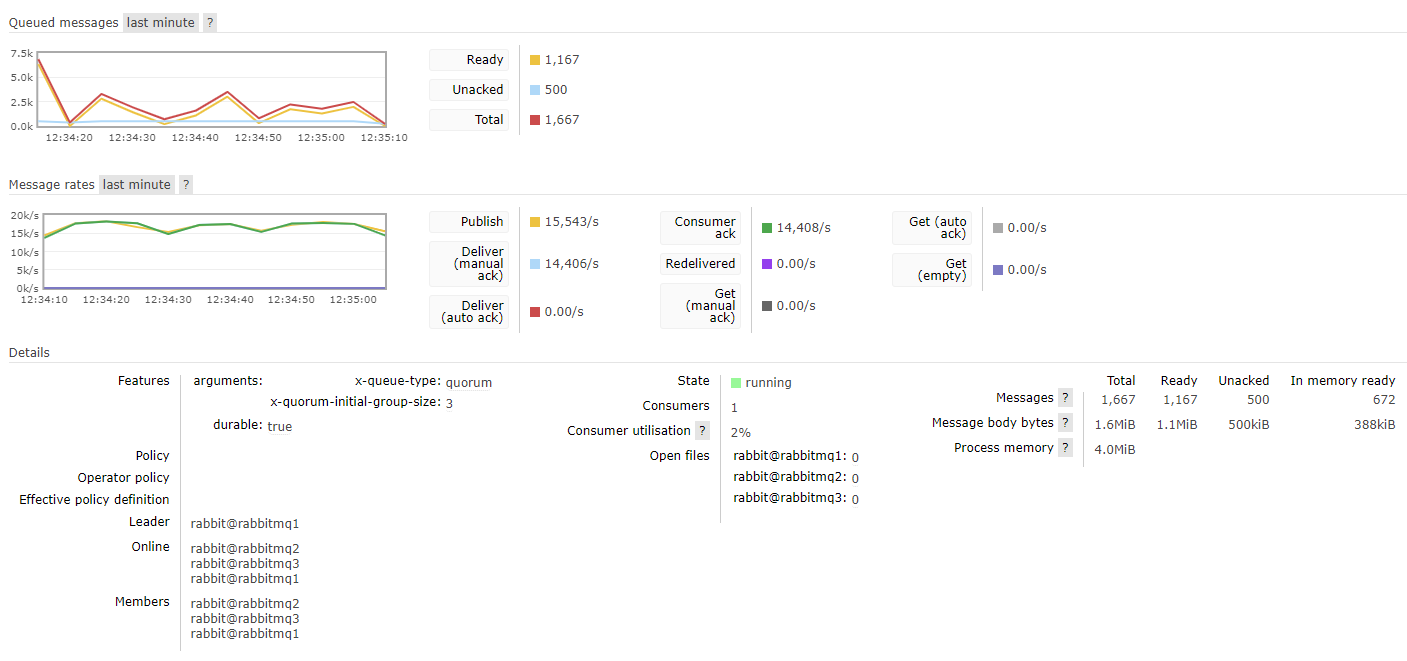This screenshot has width=1407, height=661.
Task: Toggle the Consumer ack rate series
Action: tap(700, 227)
